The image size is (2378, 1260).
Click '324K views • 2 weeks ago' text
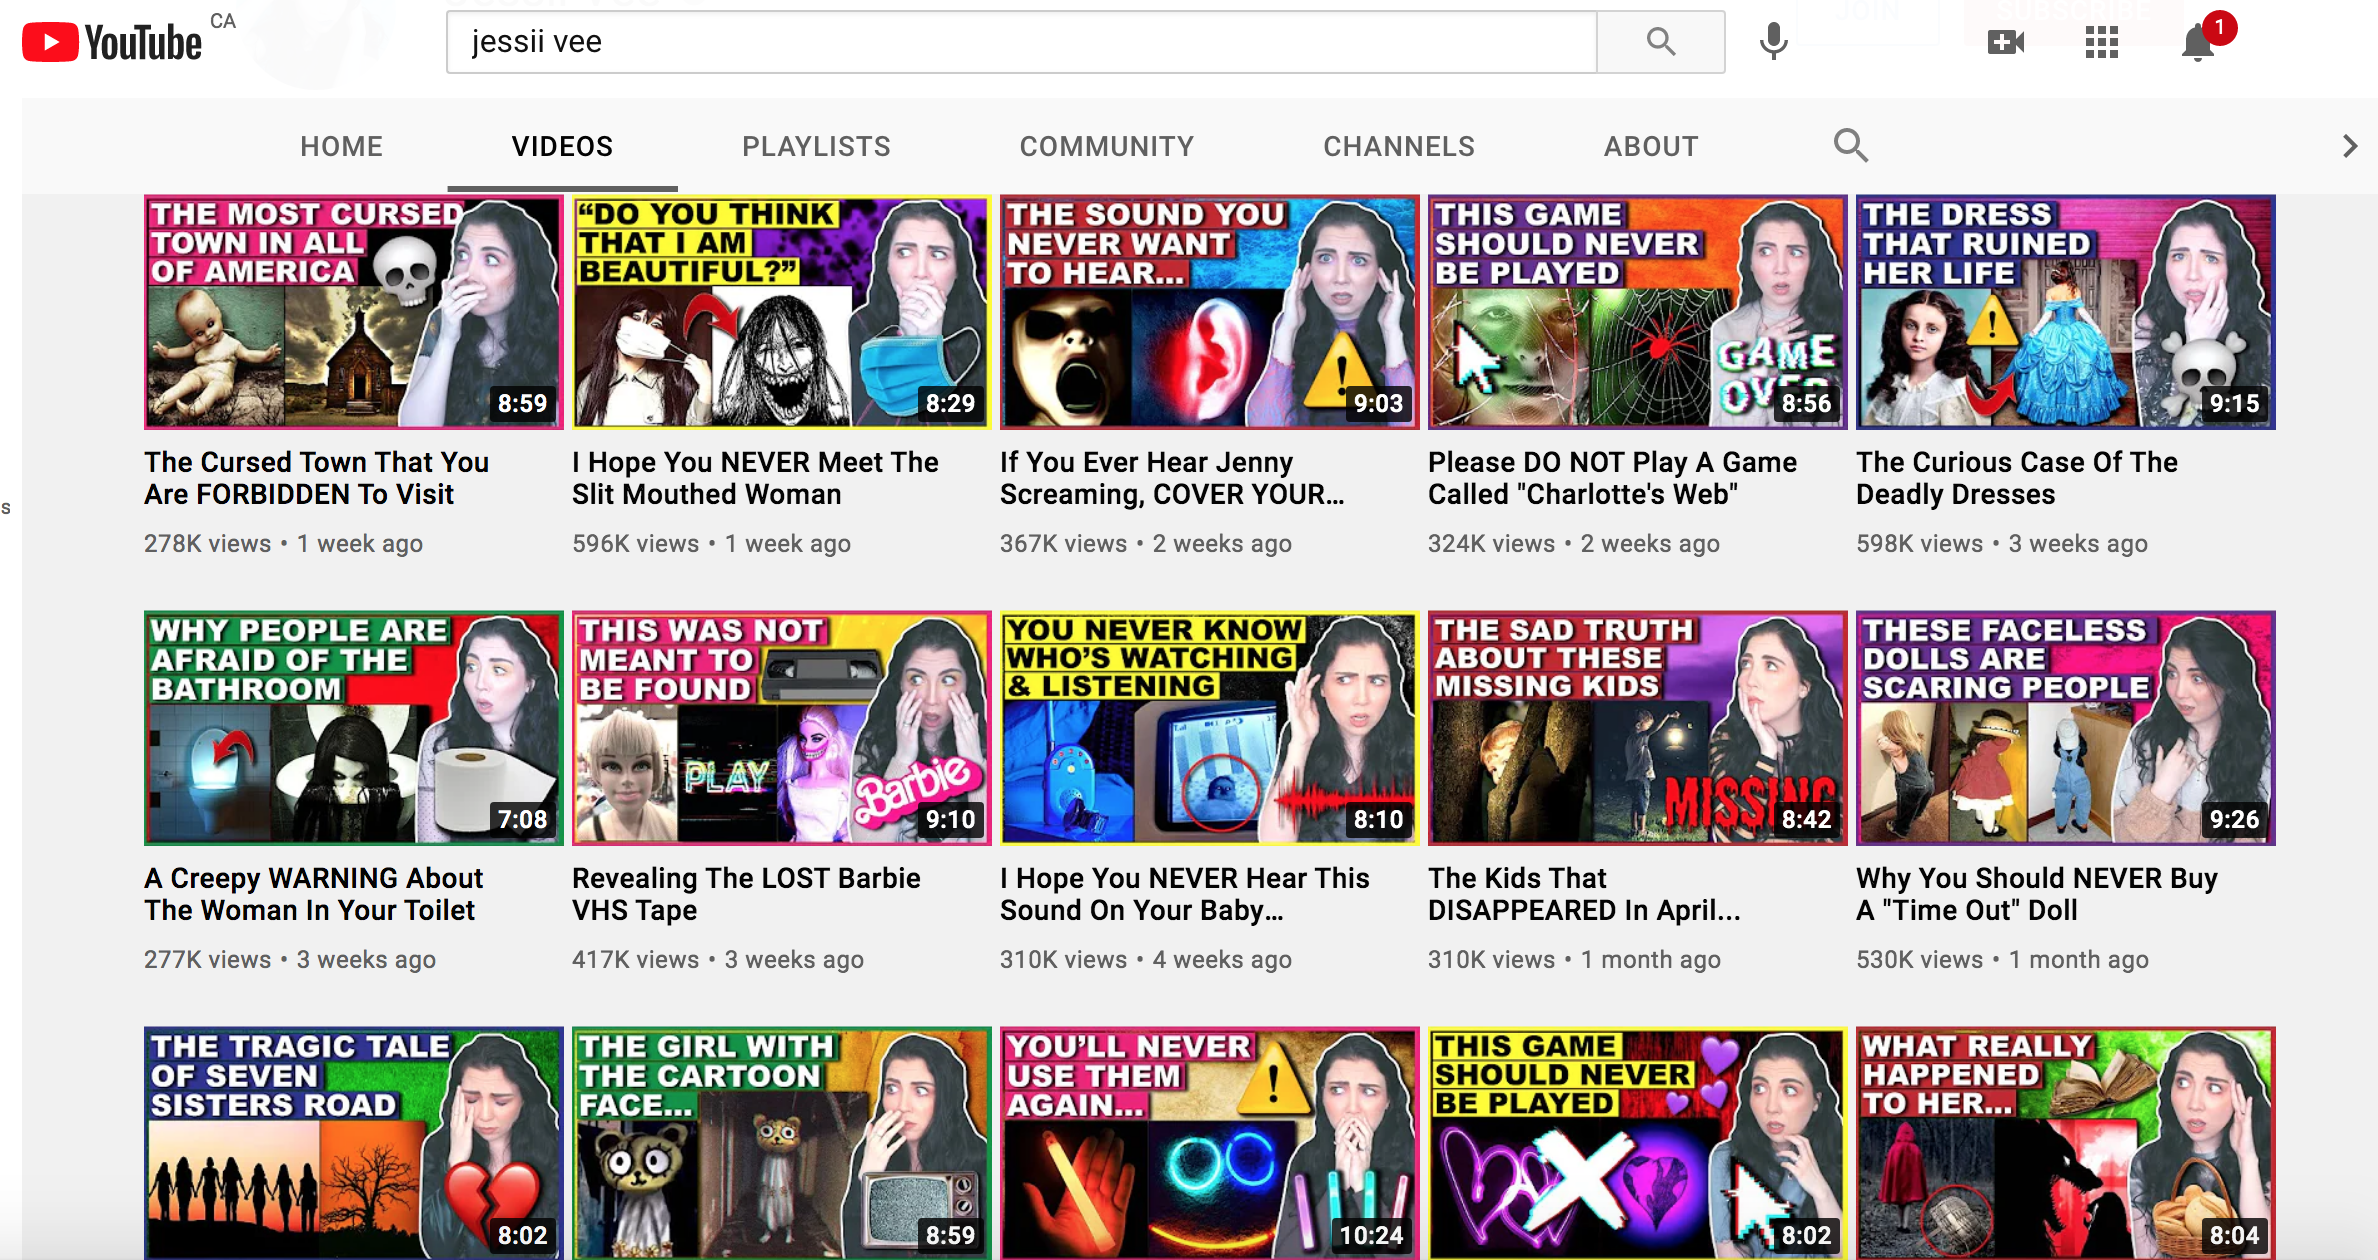coord(1574,544)
